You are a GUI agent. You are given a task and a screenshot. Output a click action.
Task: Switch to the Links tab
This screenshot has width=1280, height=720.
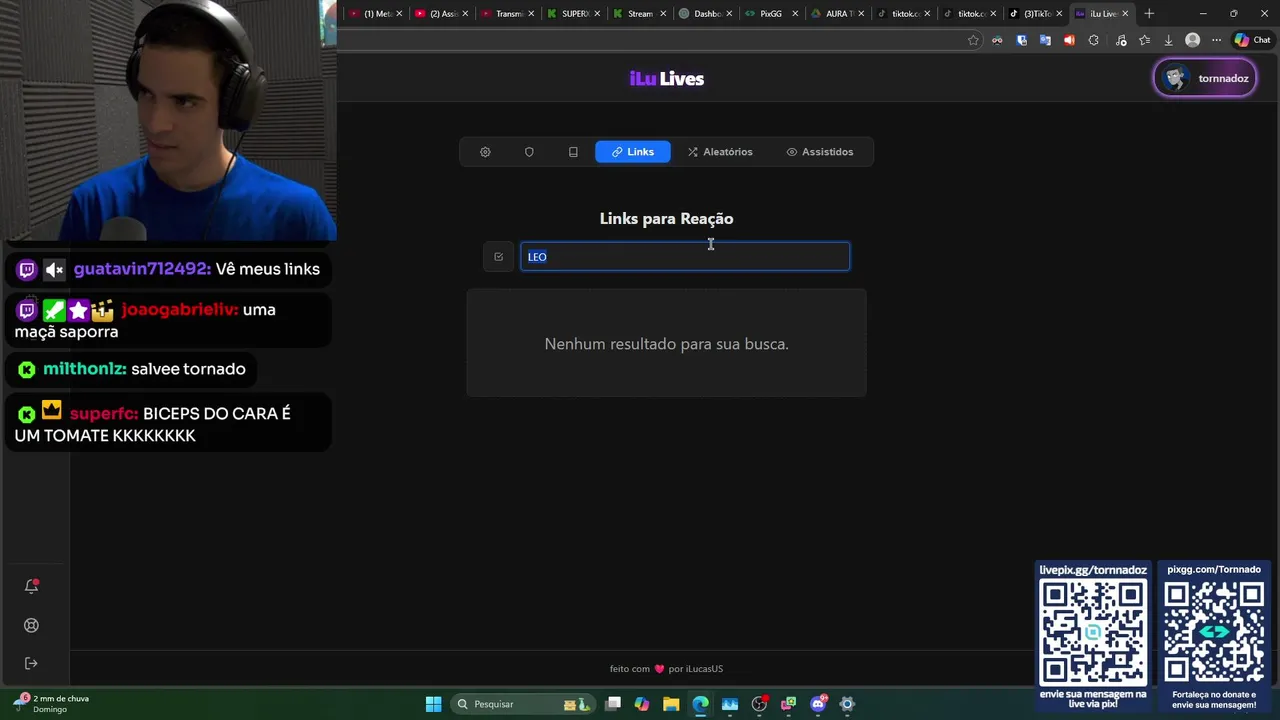(633, 152)
